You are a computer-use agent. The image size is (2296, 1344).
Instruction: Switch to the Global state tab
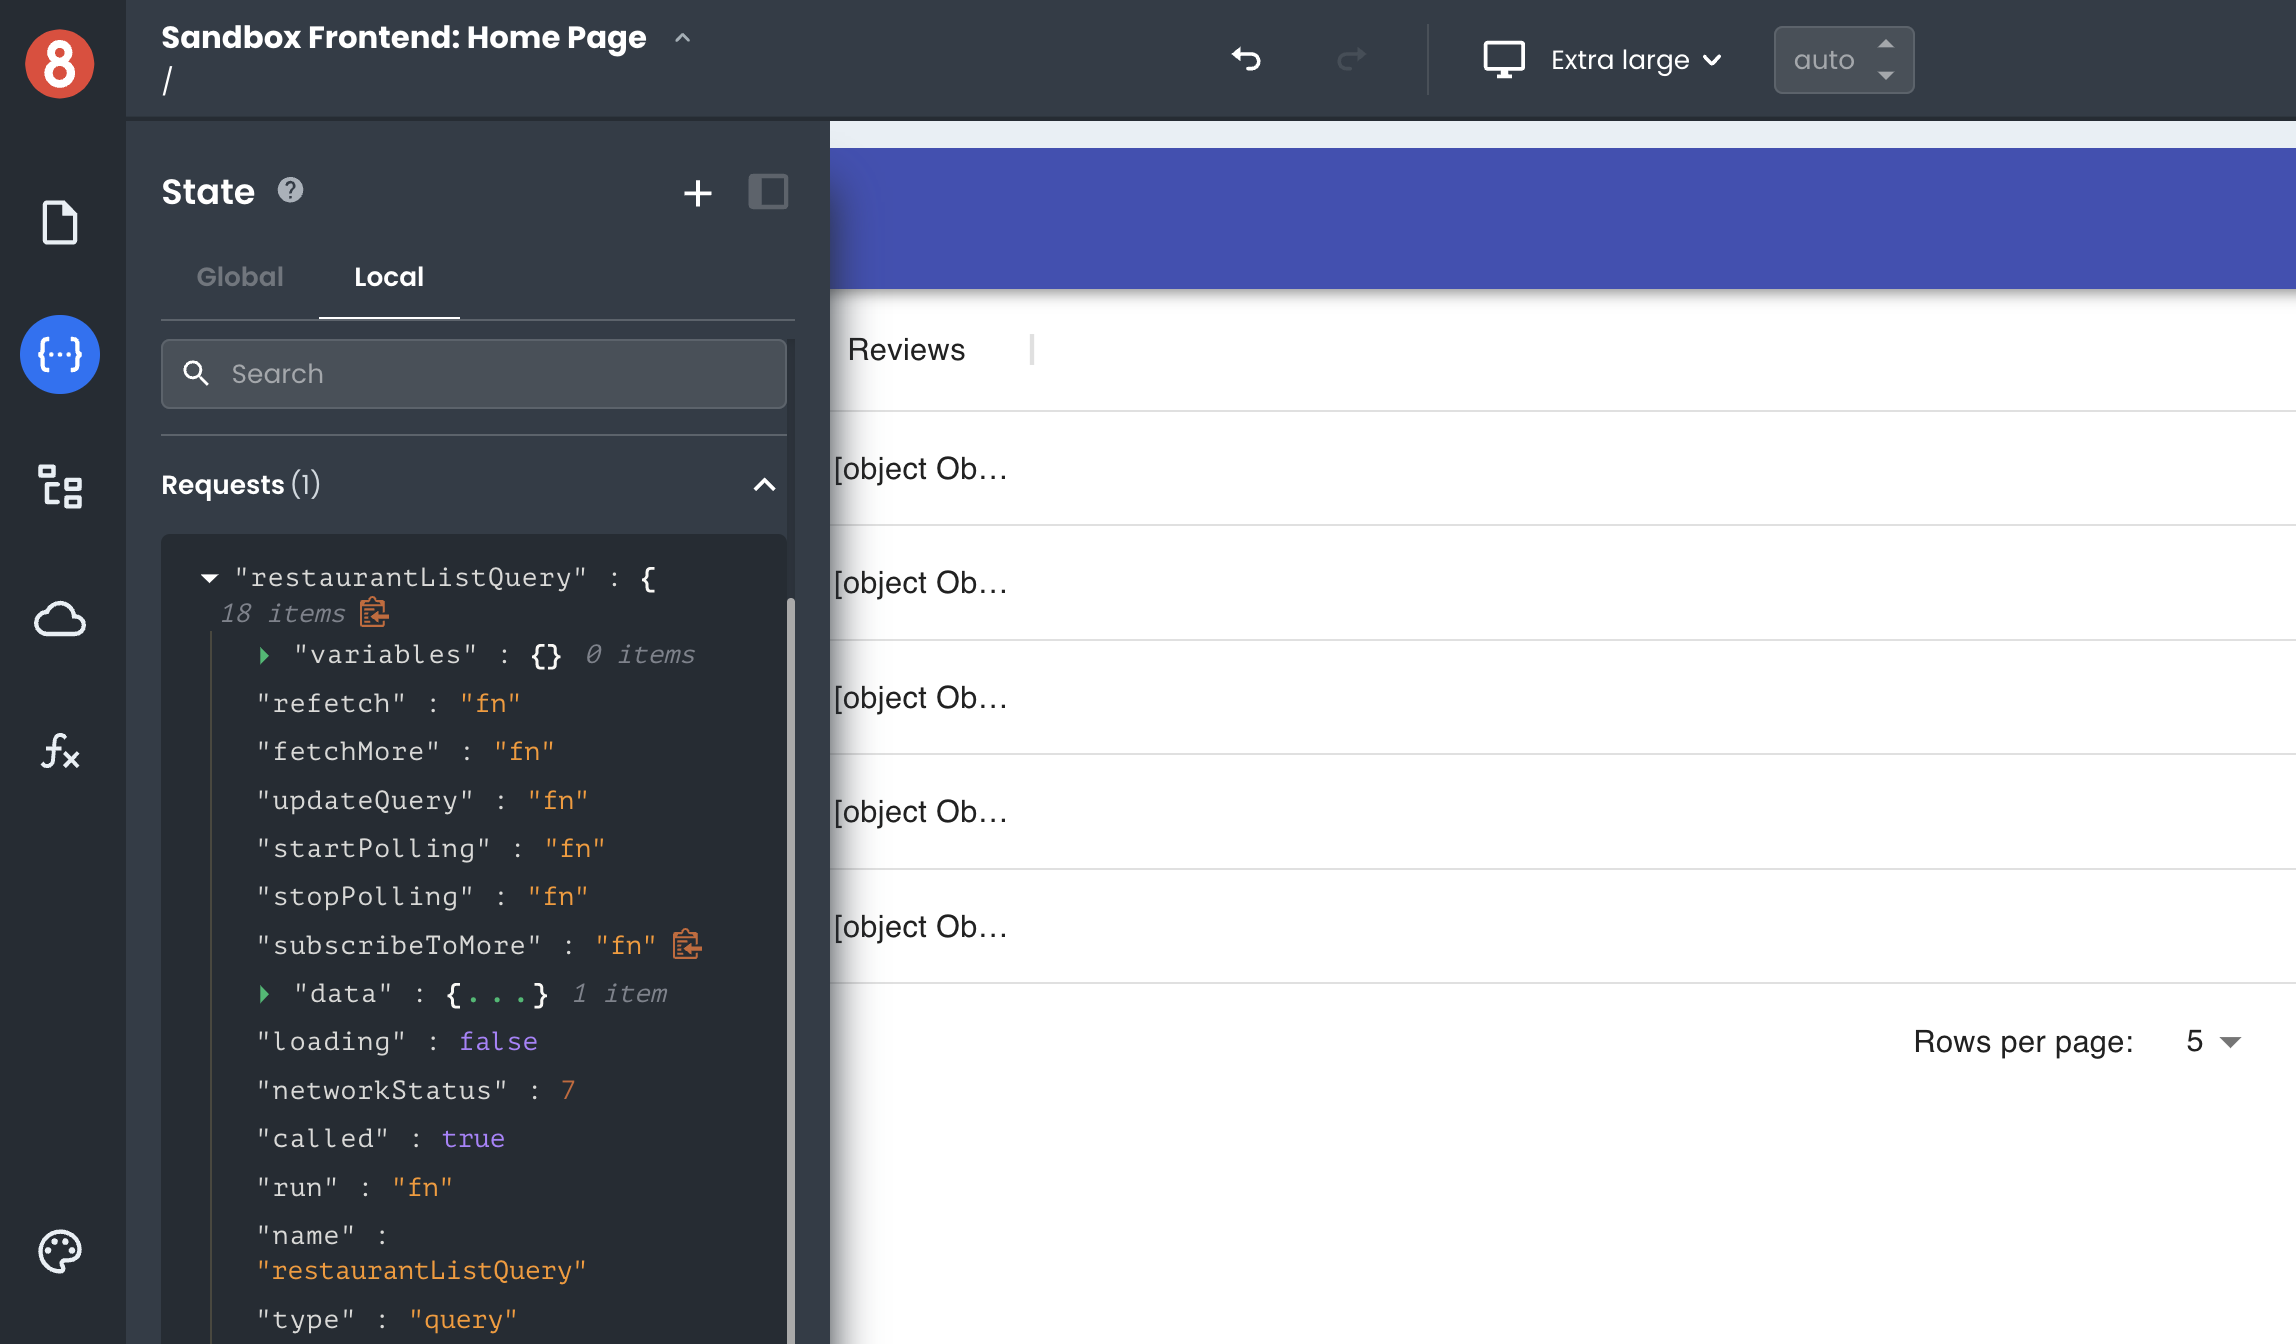coord(240,277)
